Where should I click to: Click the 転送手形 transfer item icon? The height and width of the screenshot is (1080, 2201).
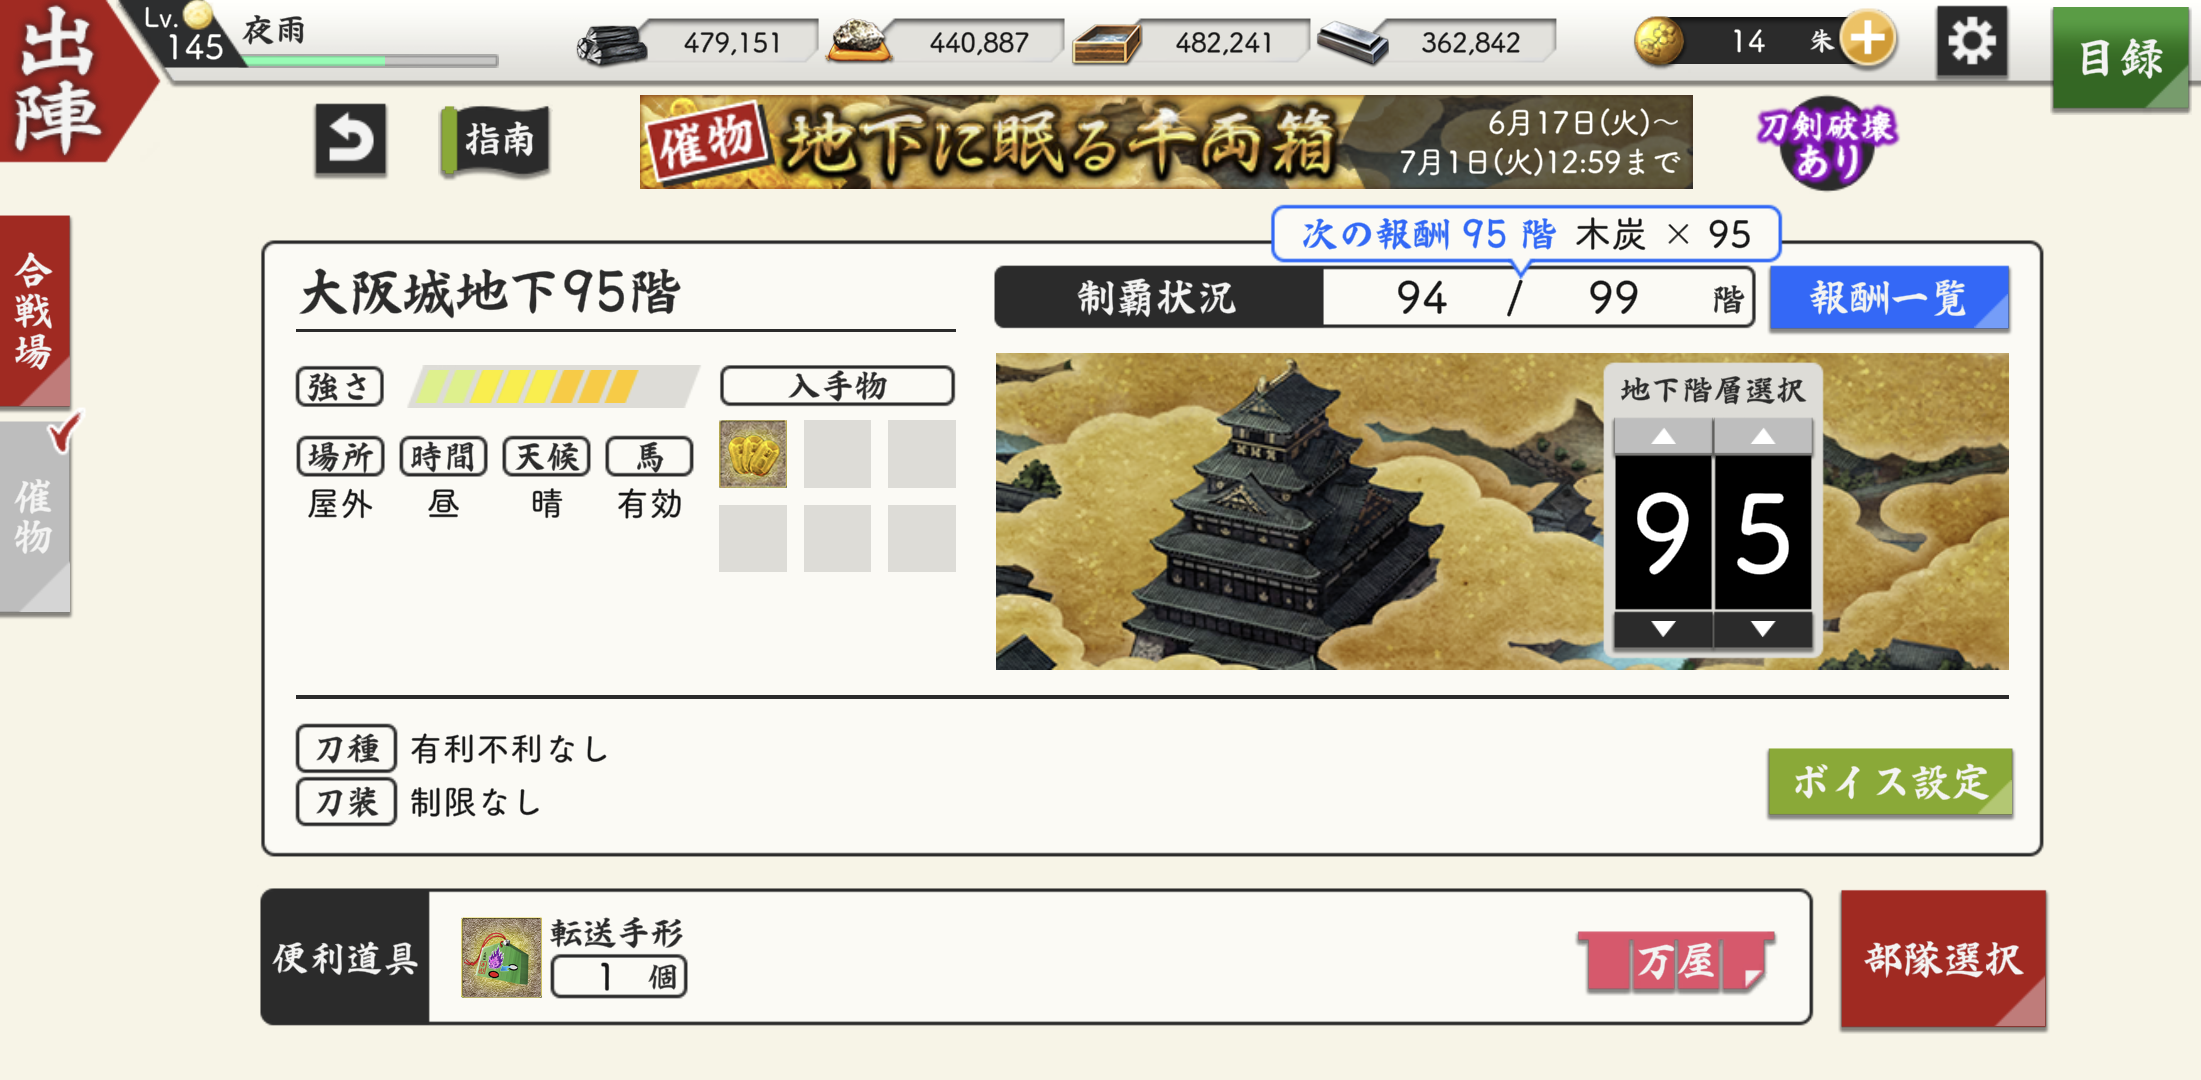click(501, 957)
